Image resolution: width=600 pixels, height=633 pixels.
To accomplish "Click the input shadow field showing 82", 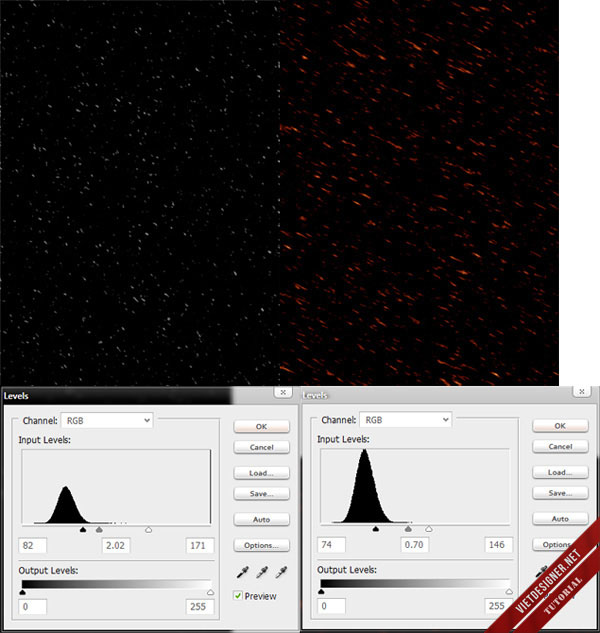I will pos(33,545).
